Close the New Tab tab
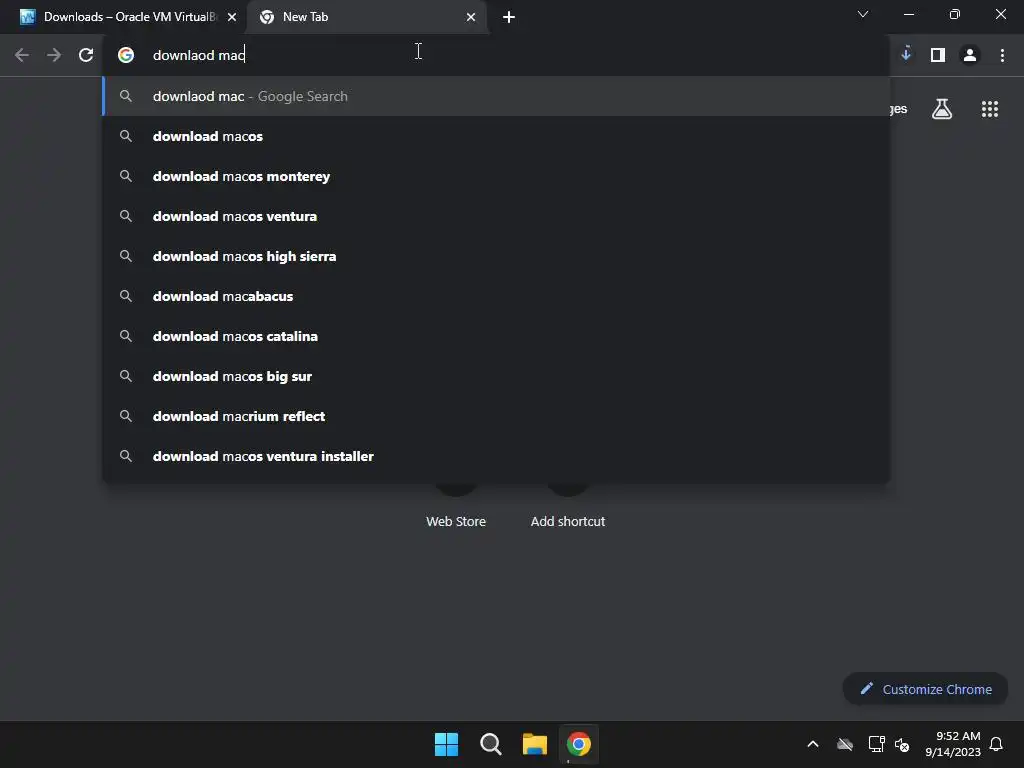The width and height of the screenshot is (1024, 768). [471, 17]
